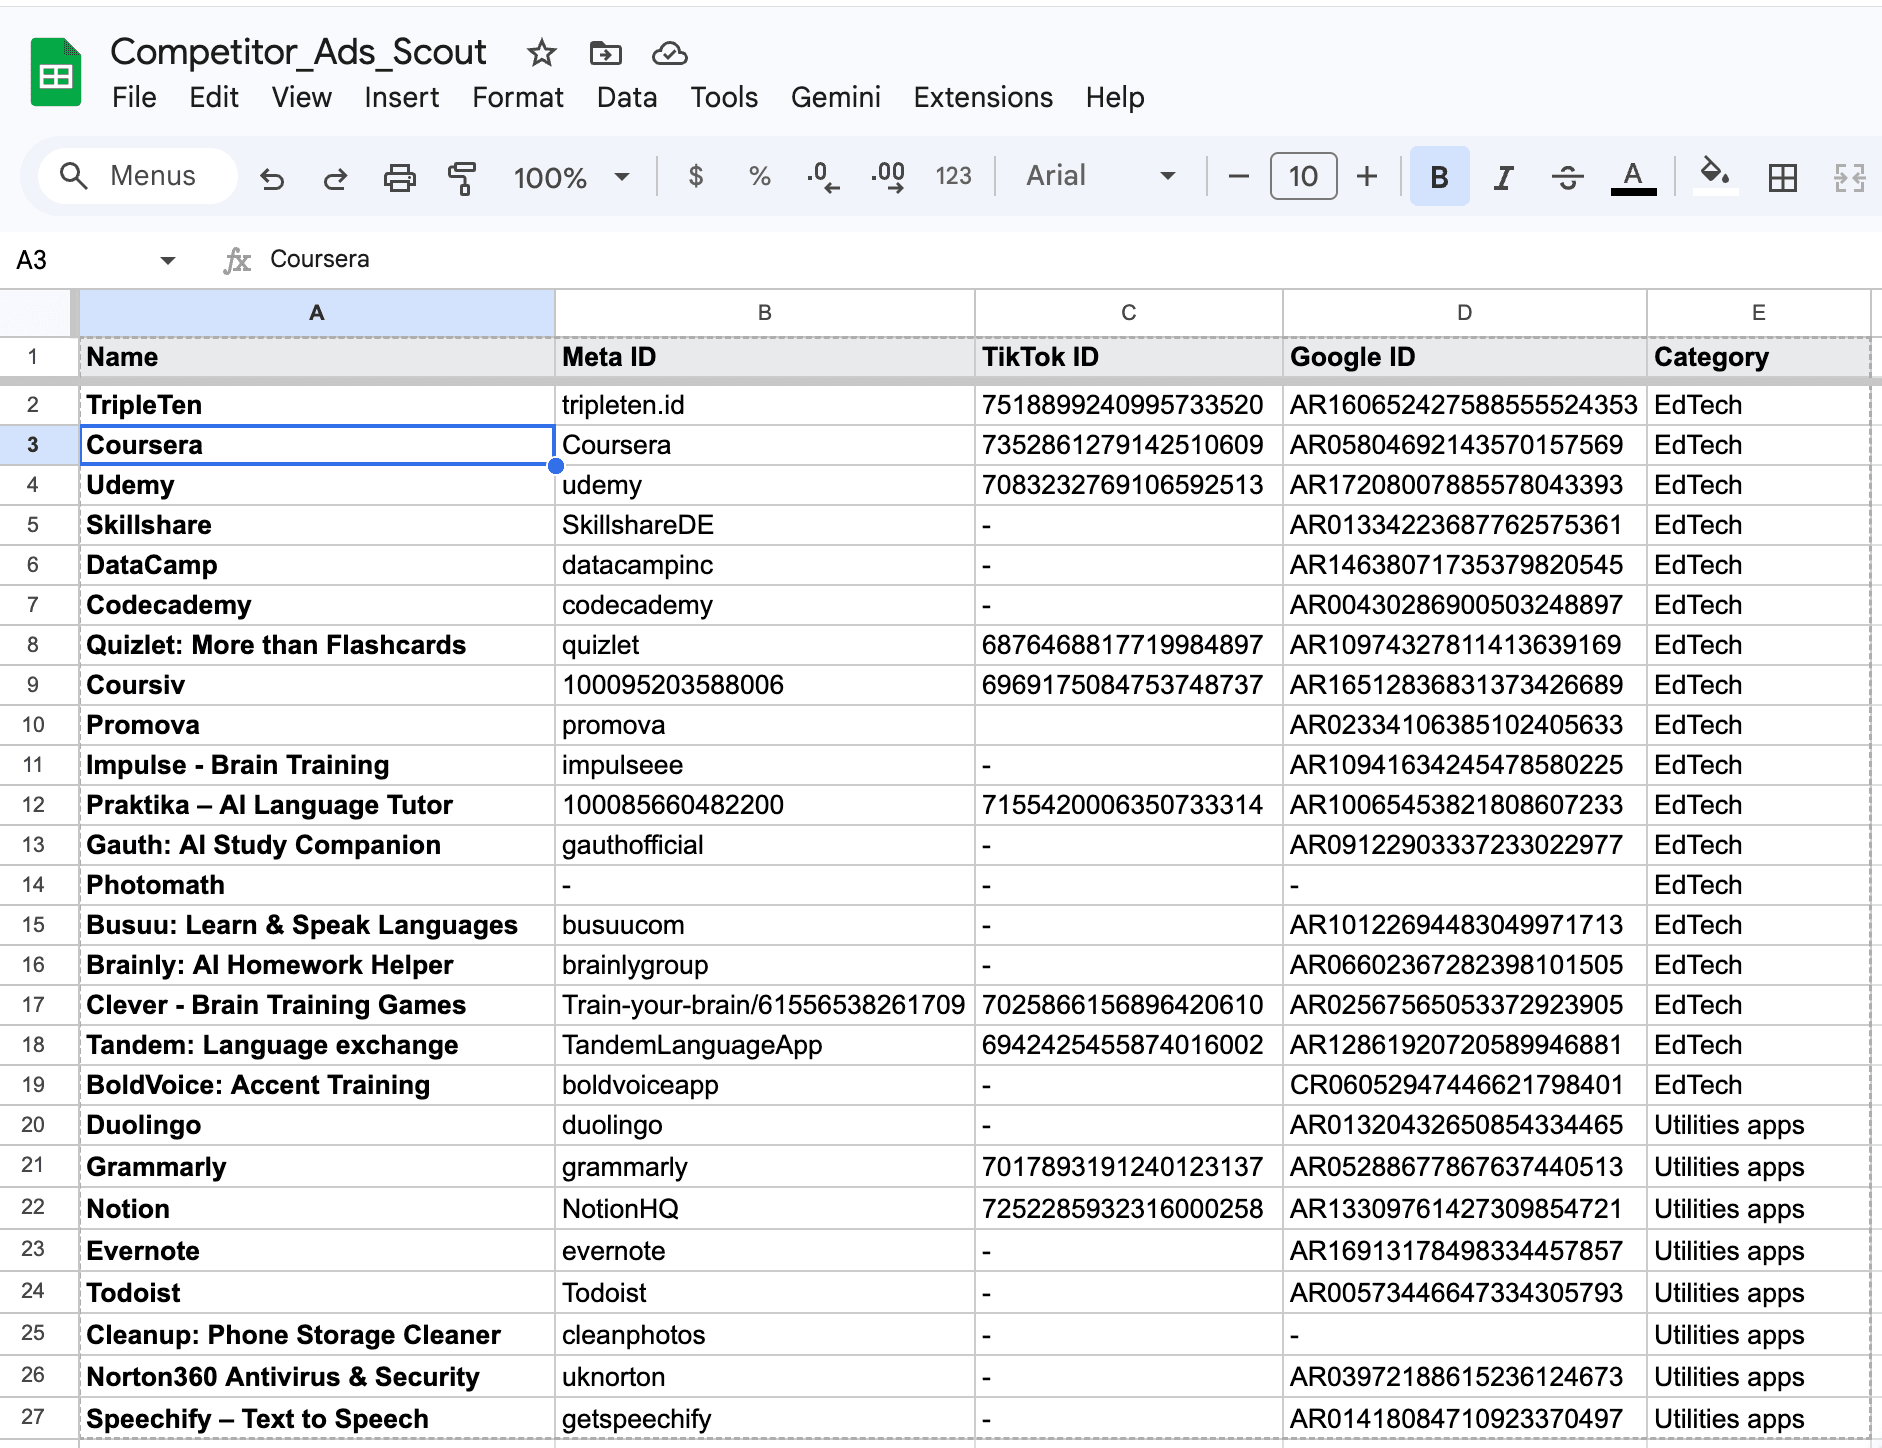Viewport: 1882px width, 1448px height.
Task: Open the text color picker
Action: (x=1633, y=177)
